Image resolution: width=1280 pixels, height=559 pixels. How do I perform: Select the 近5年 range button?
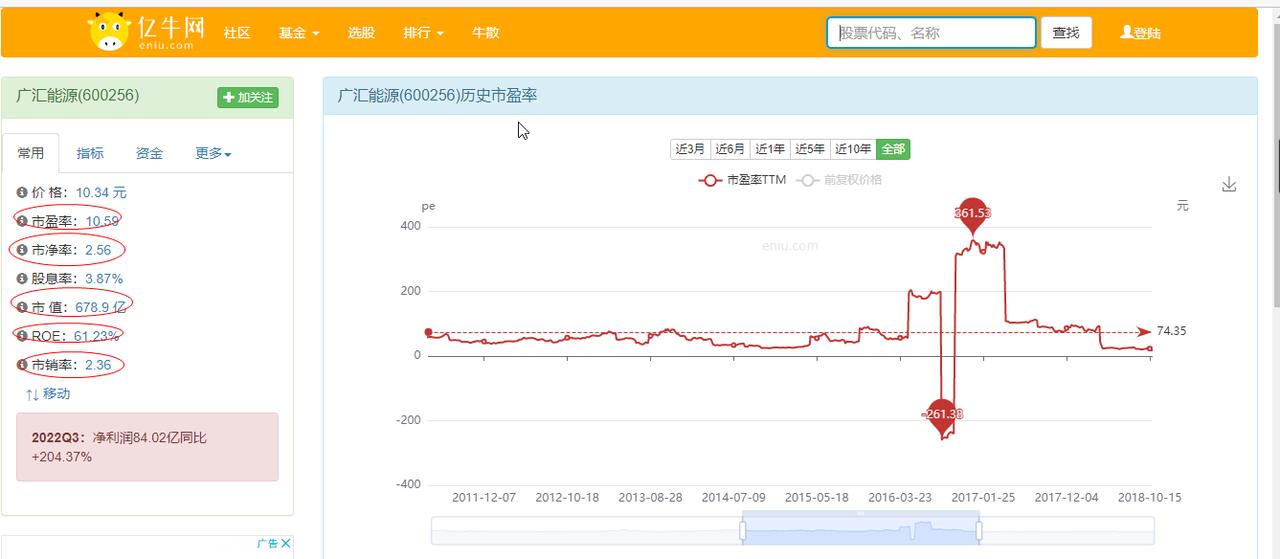(810, 149)
